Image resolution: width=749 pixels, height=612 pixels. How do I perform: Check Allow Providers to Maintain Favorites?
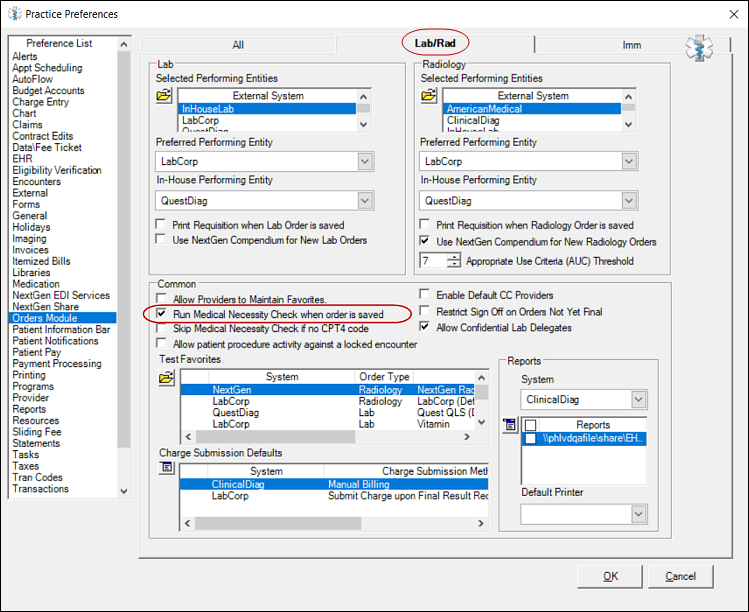(x=161, y=299)
